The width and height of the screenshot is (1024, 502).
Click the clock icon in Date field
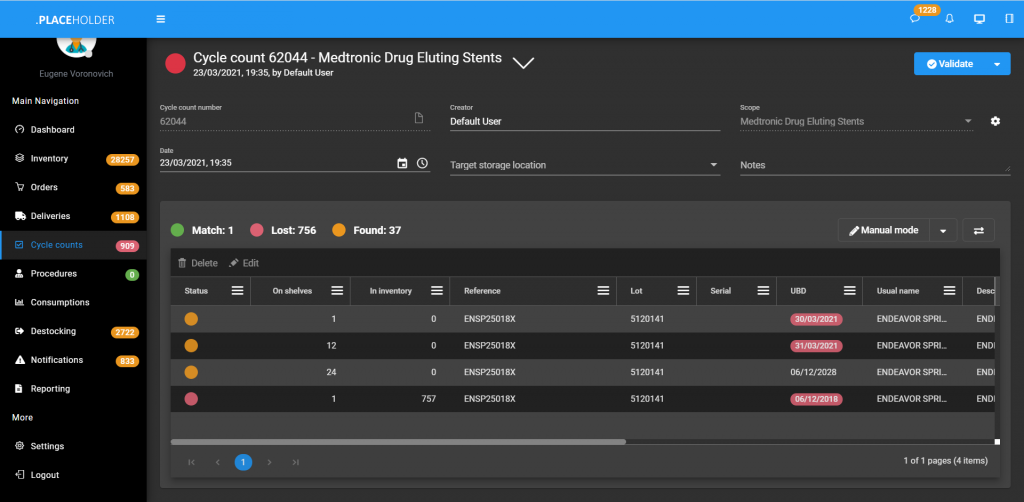click(x=422, y=163)
